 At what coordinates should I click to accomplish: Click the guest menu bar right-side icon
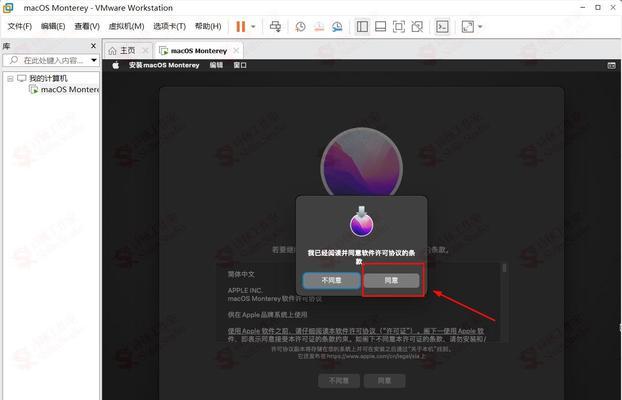point(612,65)
